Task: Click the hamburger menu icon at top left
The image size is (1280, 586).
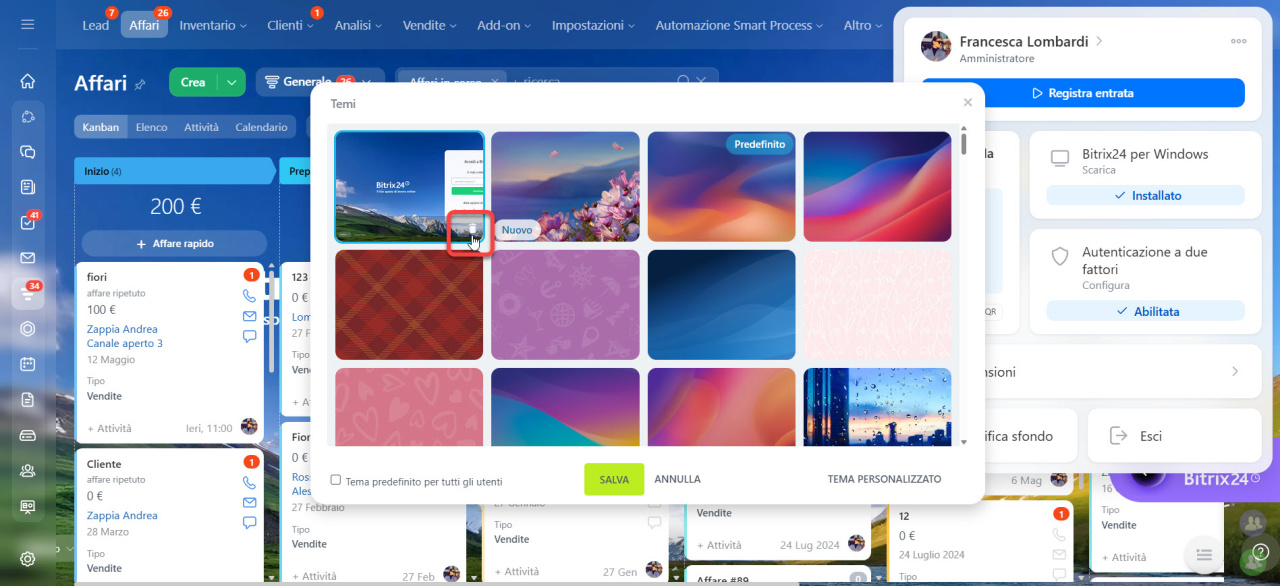Action: (x=27, y=24)
